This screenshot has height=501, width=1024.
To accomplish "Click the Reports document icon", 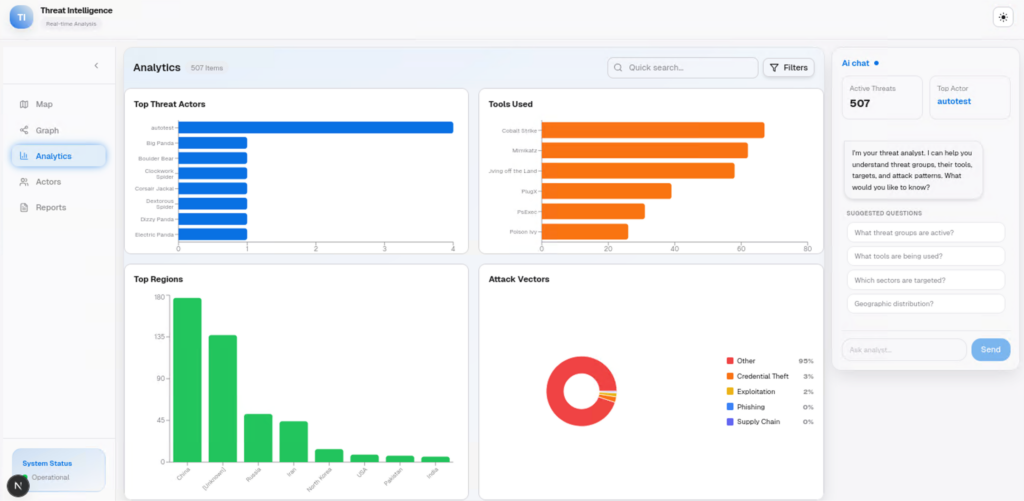I will 24,208.
